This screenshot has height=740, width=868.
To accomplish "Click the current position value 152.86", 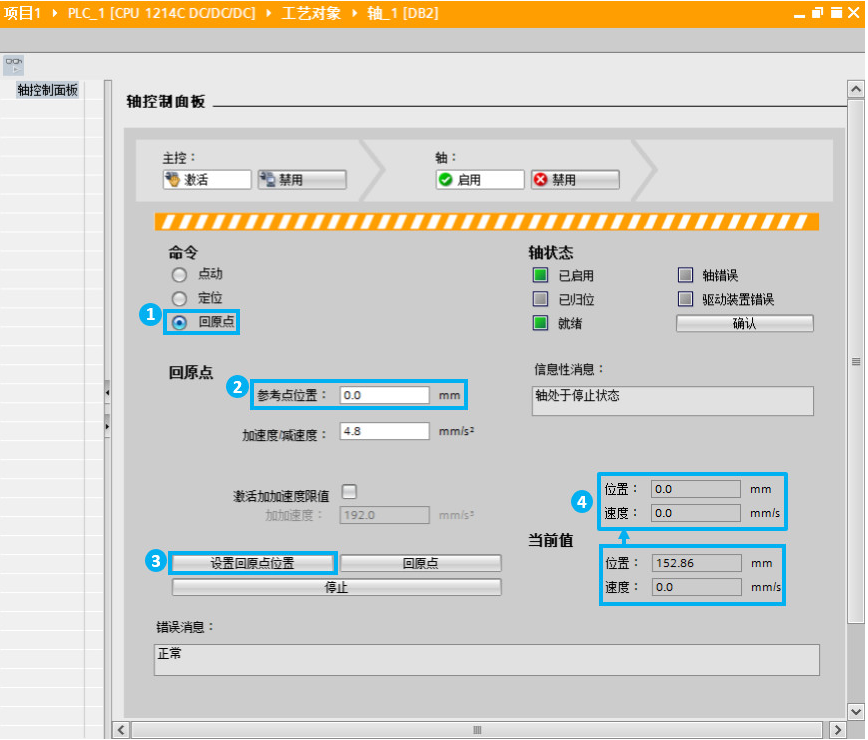I will coord(696,563).
